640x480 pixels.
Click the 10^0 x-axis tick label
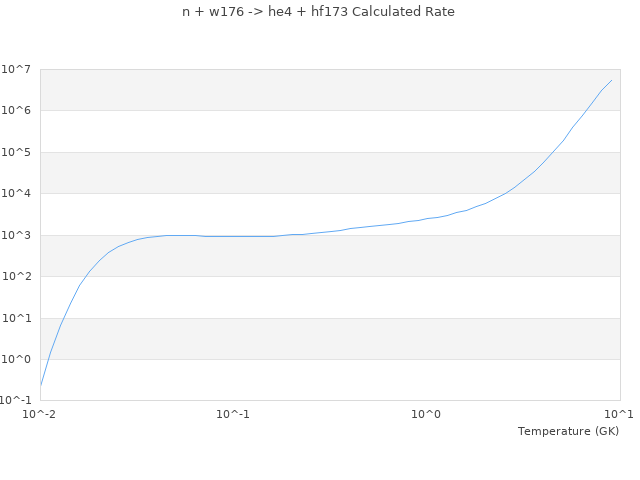(x=427, y=414)
